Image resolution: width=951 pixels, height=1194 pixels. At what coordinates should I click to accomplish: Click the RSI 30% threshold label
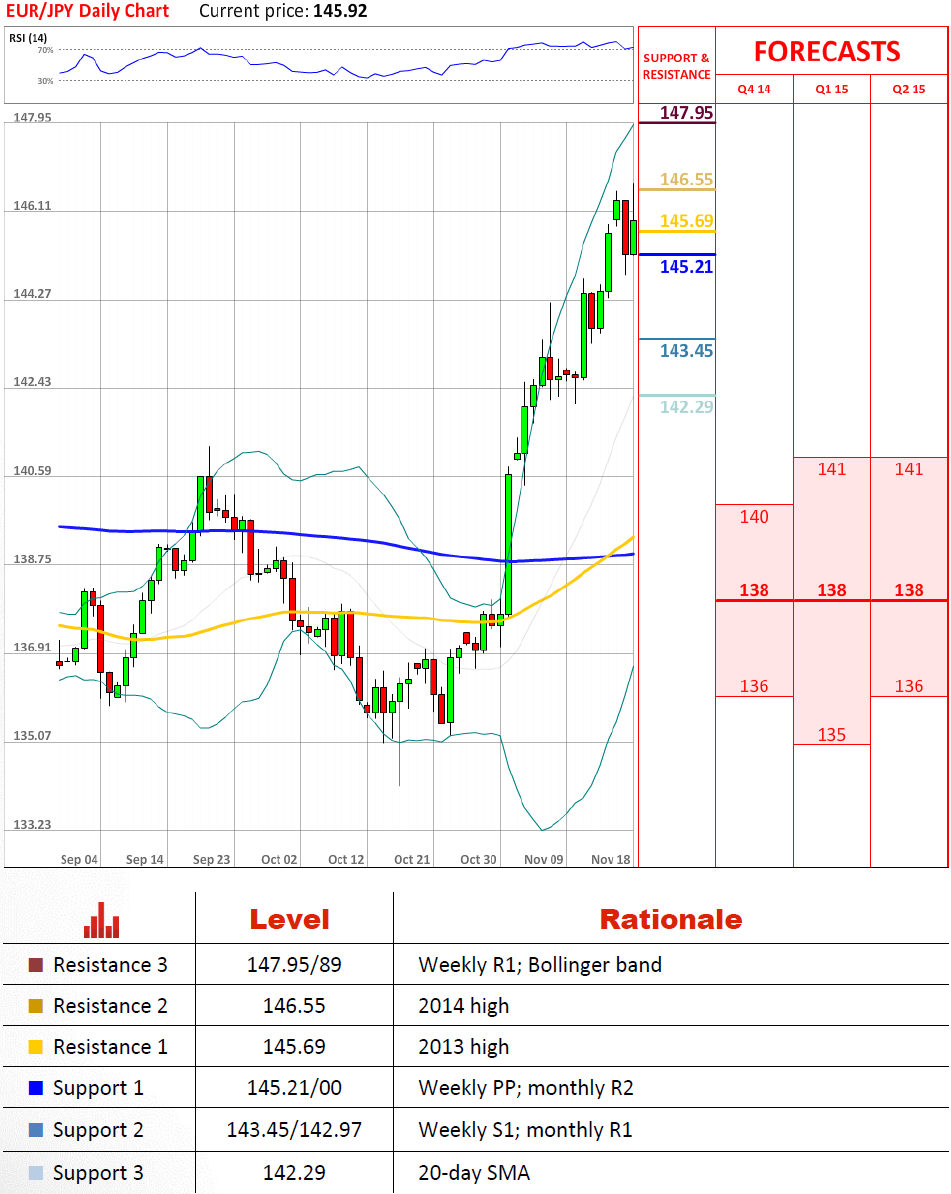46,81
